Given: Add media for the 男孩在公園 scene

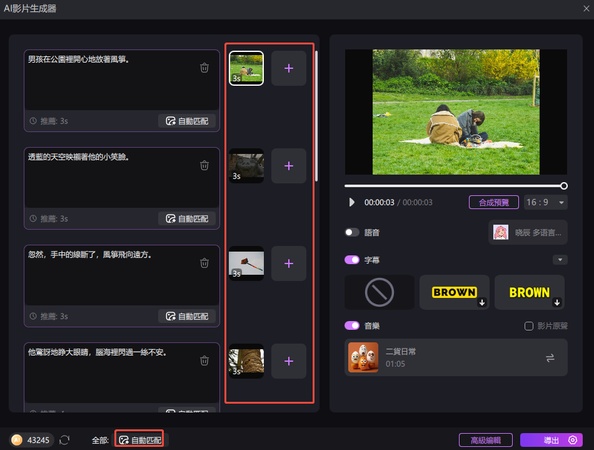Looking at the screenshot, I should [289, 68].
